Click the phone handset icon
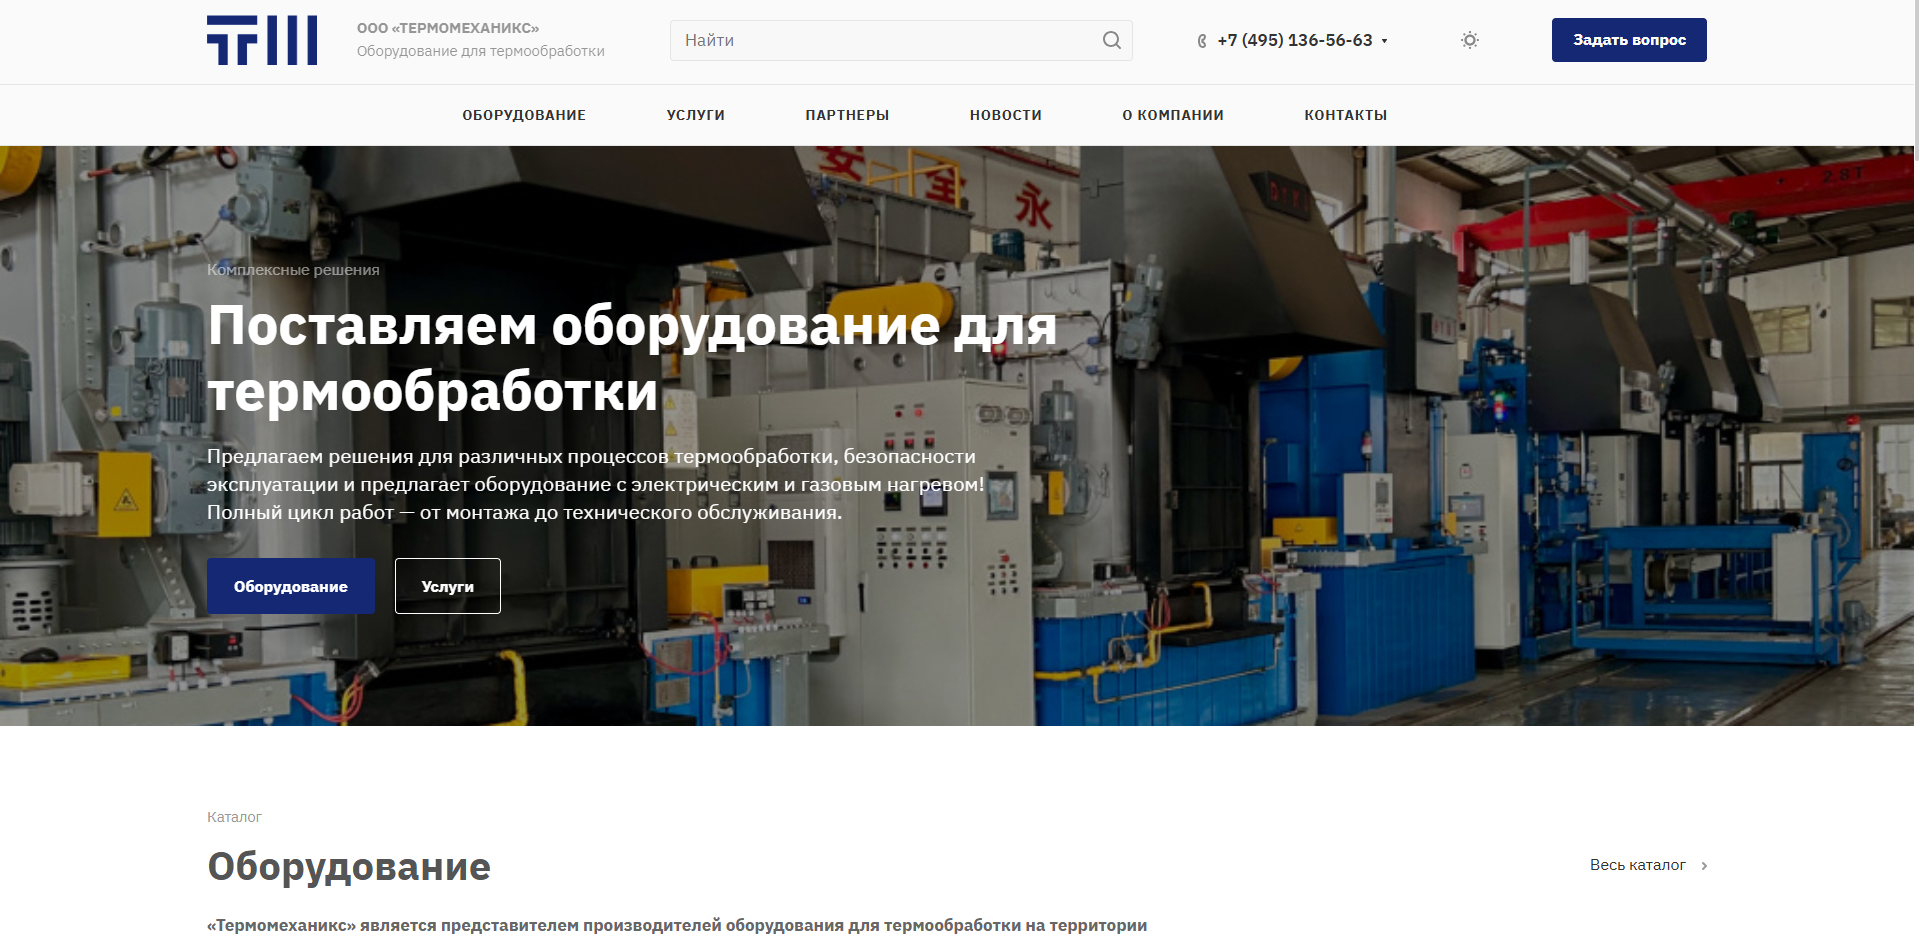 point(1202,41)
